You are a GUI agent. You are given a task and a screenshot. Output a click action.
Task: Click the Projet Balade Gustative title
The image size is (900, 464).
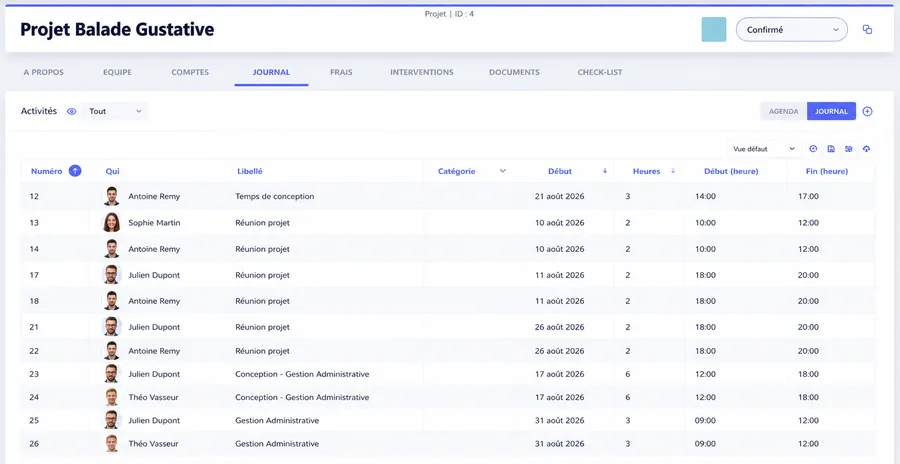click(x=117, y=29)
